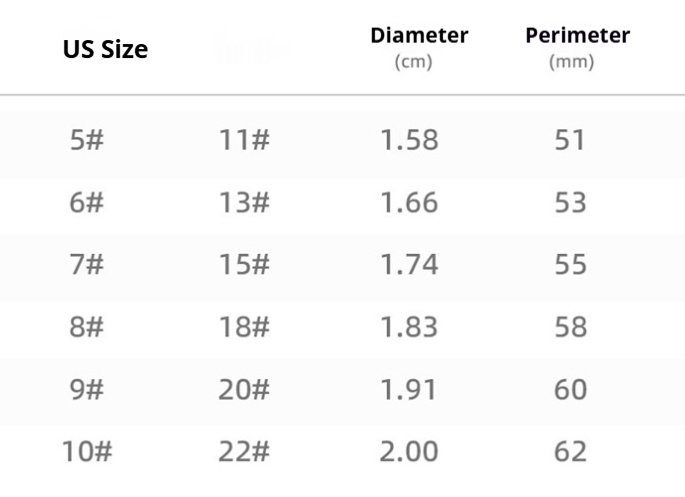Select the 9# US size cell
685x497 pixels.
(x=85, y=389)
